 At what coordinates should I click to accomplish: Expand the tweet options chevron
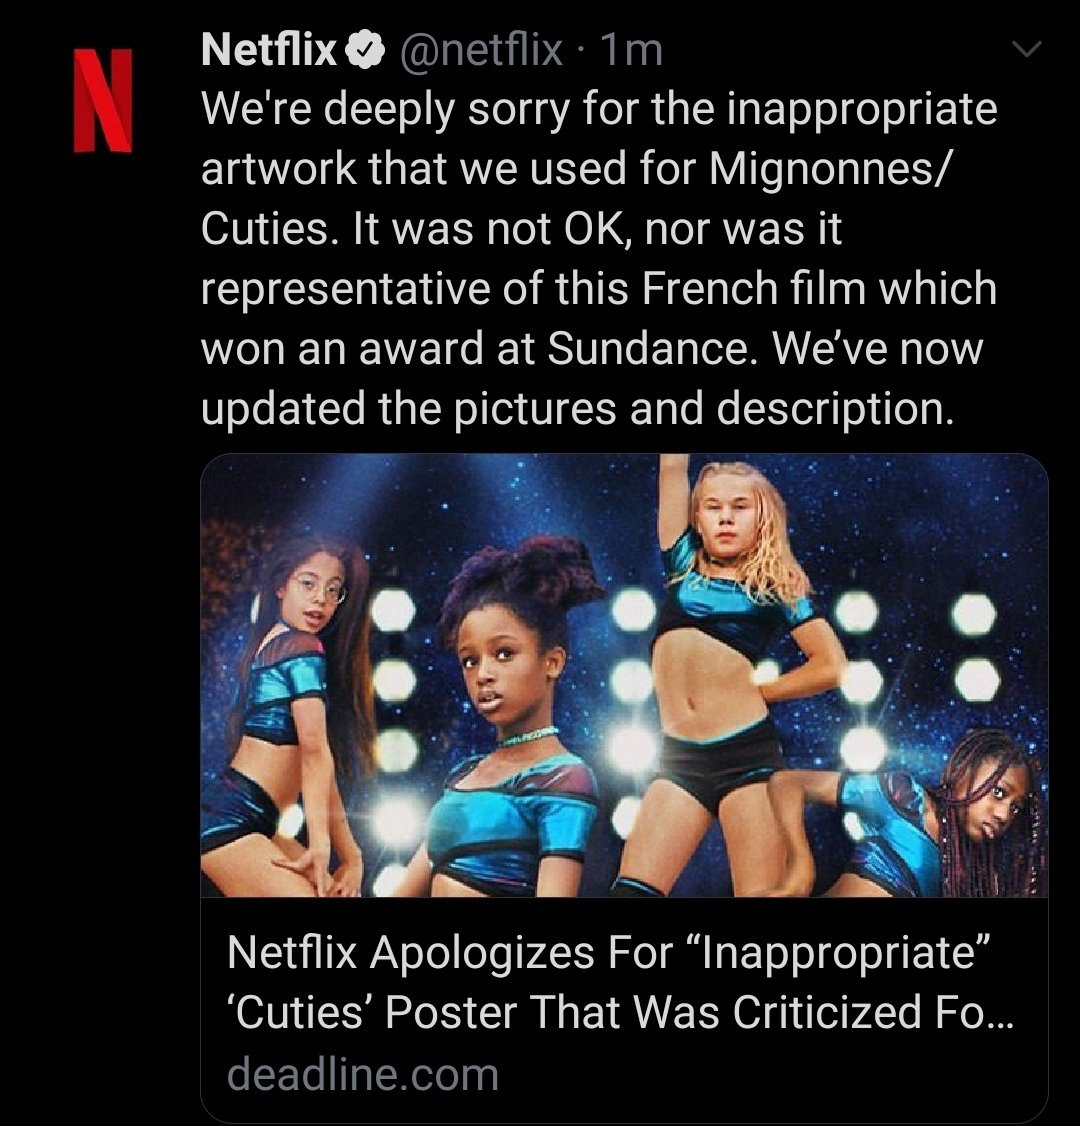coord(1026,49)
